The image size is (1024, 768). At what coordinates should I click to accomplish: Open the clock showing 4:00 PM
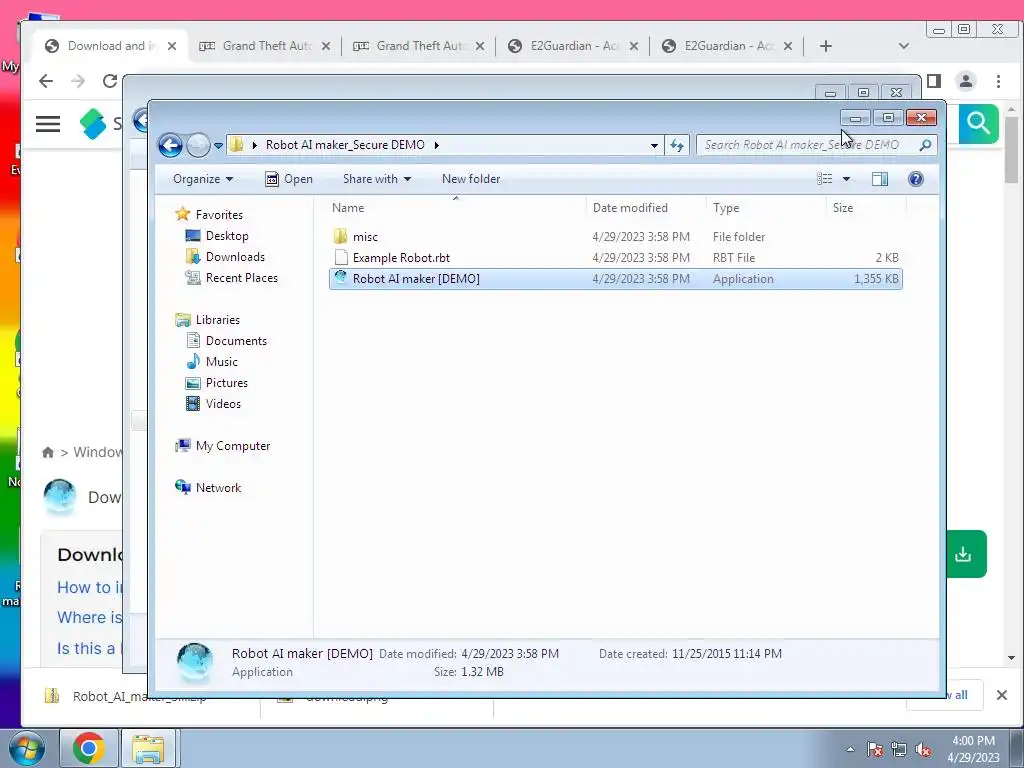973,749
